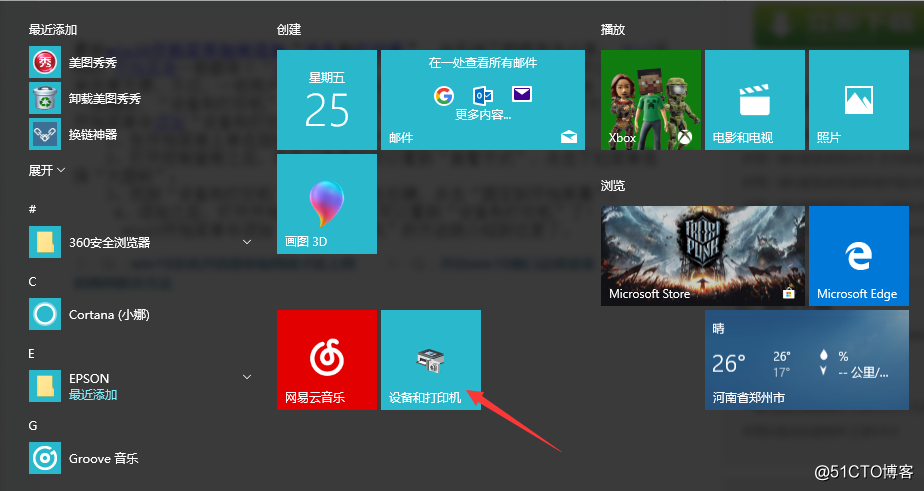Screen dimensions: 924x491
Task: Open the 美图秀秀 app icon
Action: click(45, 62)
